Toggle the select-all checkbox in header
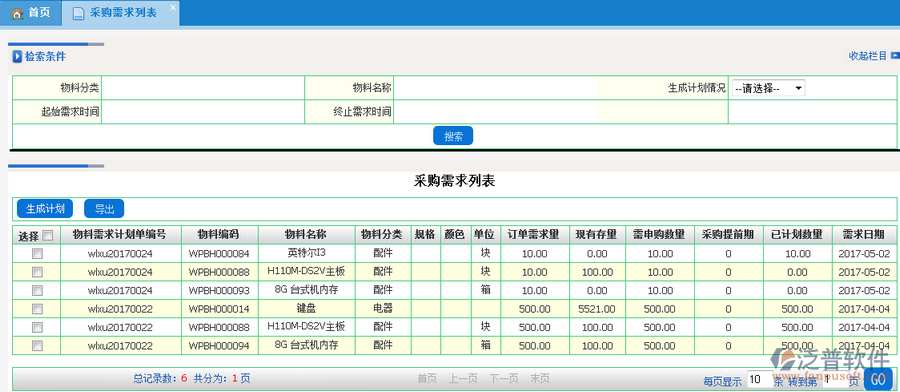 point(48,235)
